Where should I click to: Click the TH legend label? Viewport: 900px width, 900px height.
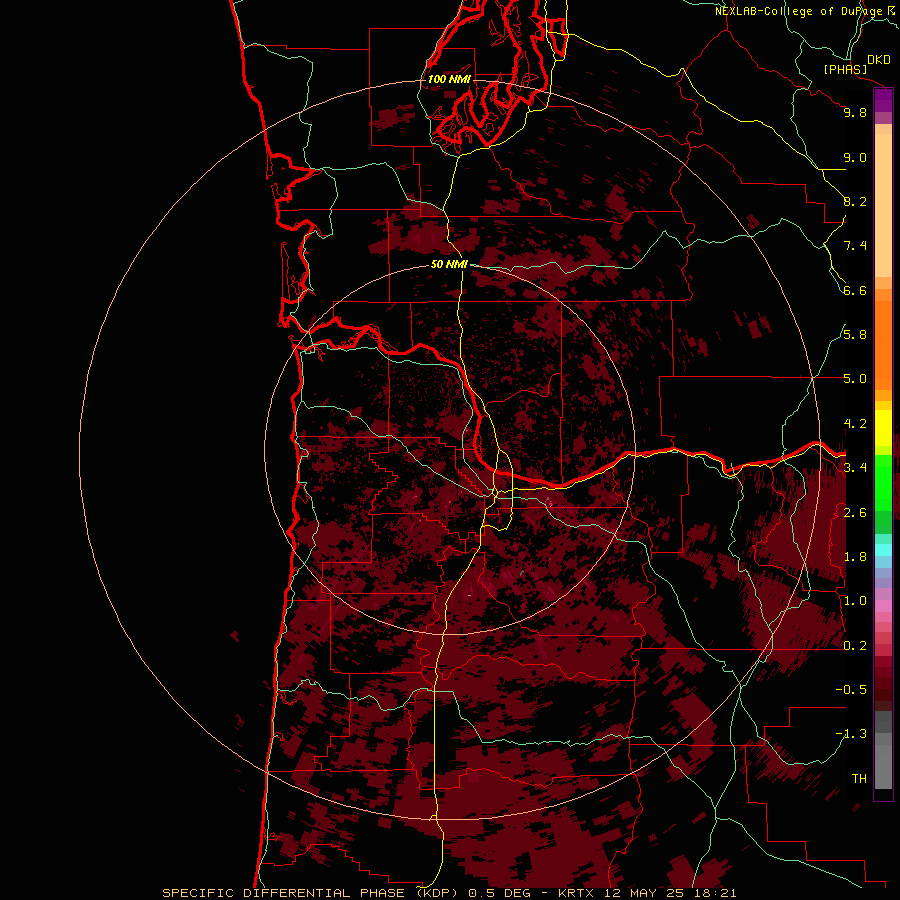(x=859, y=778)
